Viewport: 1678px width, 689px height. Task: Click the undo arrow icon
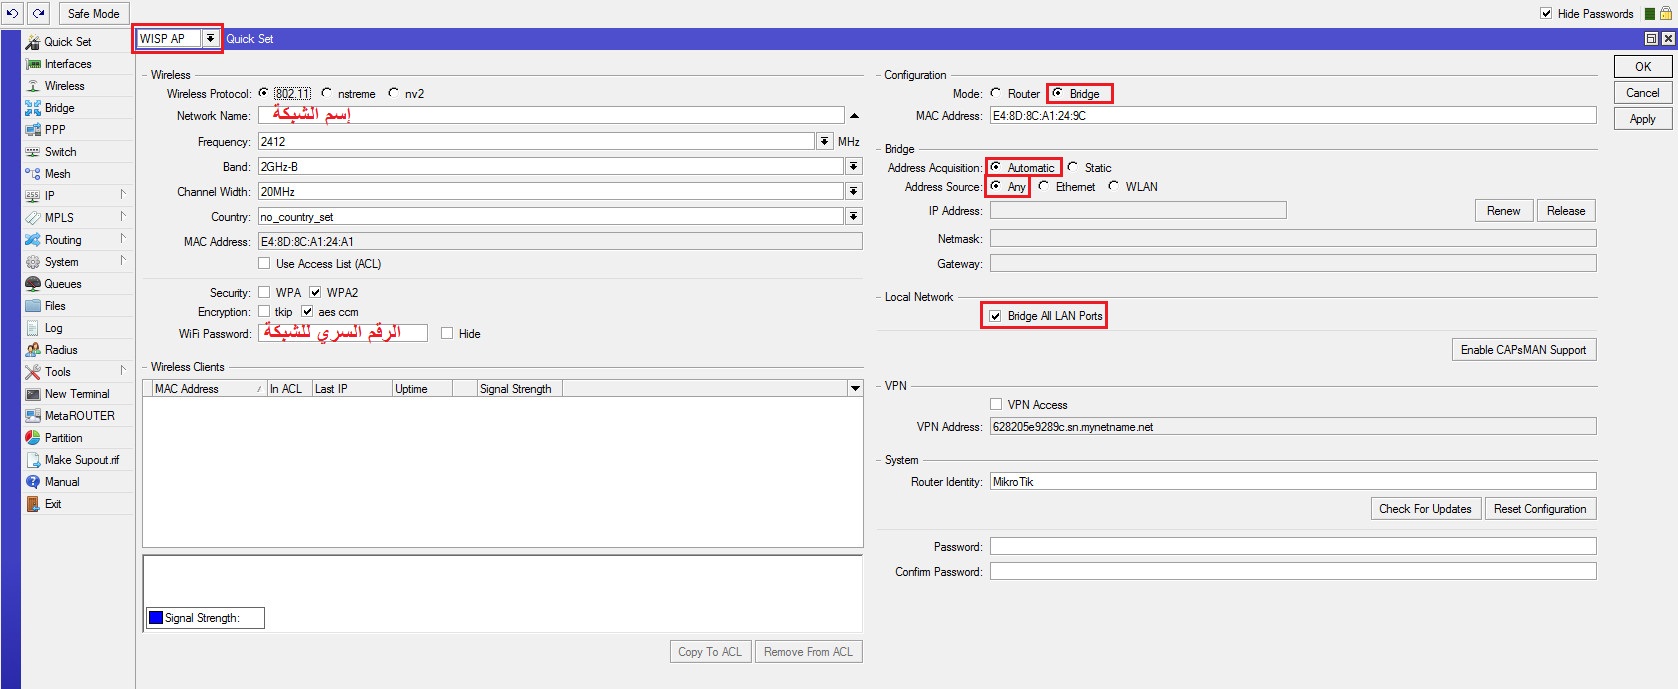click(x=13, y=13)
